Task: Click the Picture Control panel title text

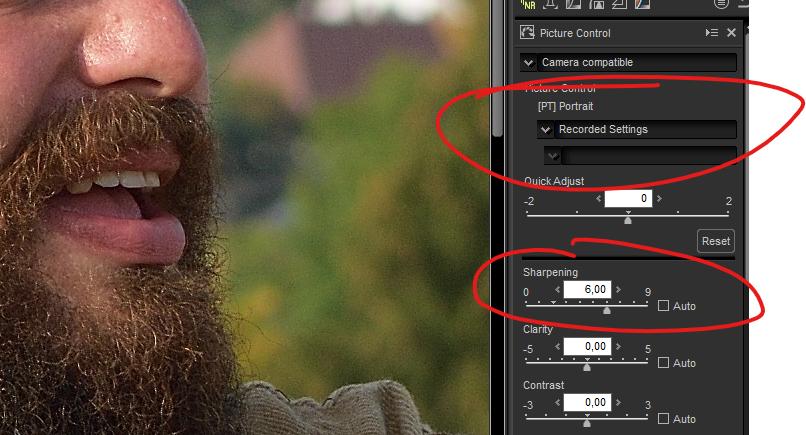Action: pyautogui.click(x=575, y=33)
